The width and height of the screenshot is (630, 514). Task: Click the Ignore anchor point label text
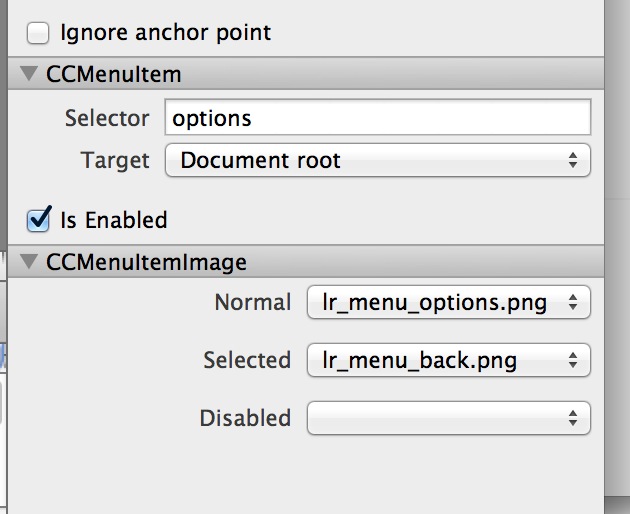[166, 33]
